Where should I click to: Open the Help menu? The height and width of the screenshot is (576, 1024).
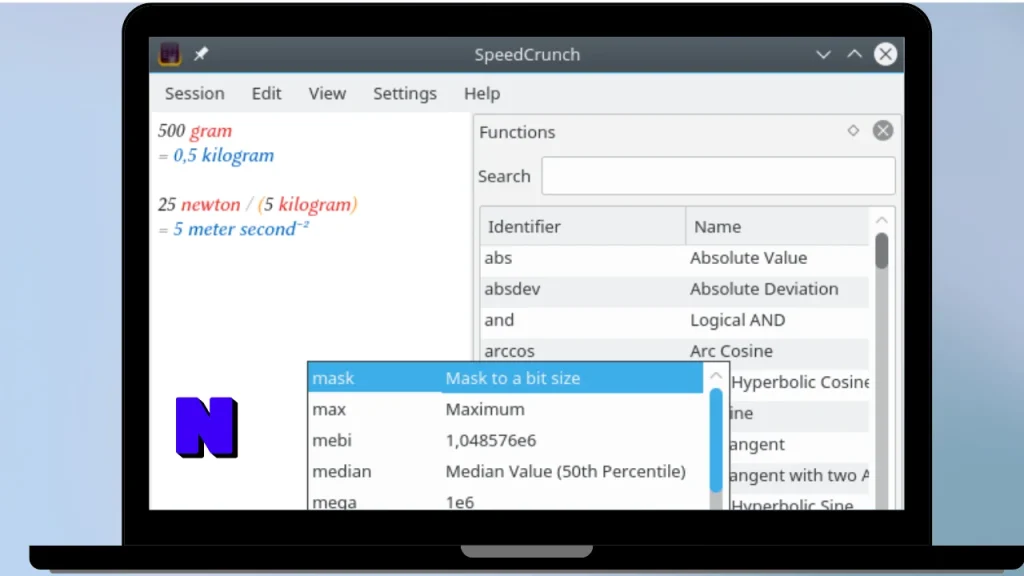(482, 93)
